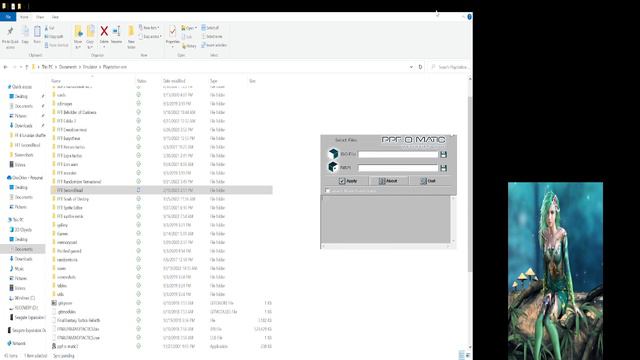Browse for Patch file in PPF-O-Matic
640x360 pixels.
tap(443, 168)
